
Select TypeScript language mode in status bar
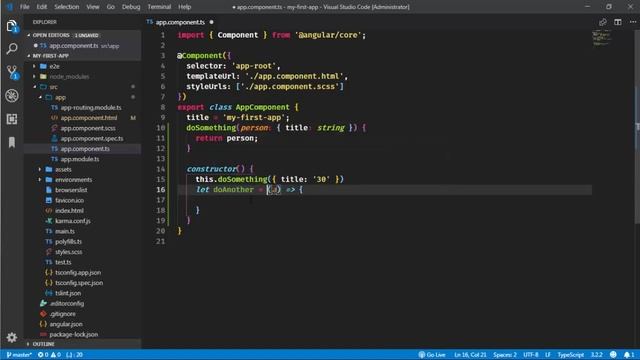click(x=571, y=355)
